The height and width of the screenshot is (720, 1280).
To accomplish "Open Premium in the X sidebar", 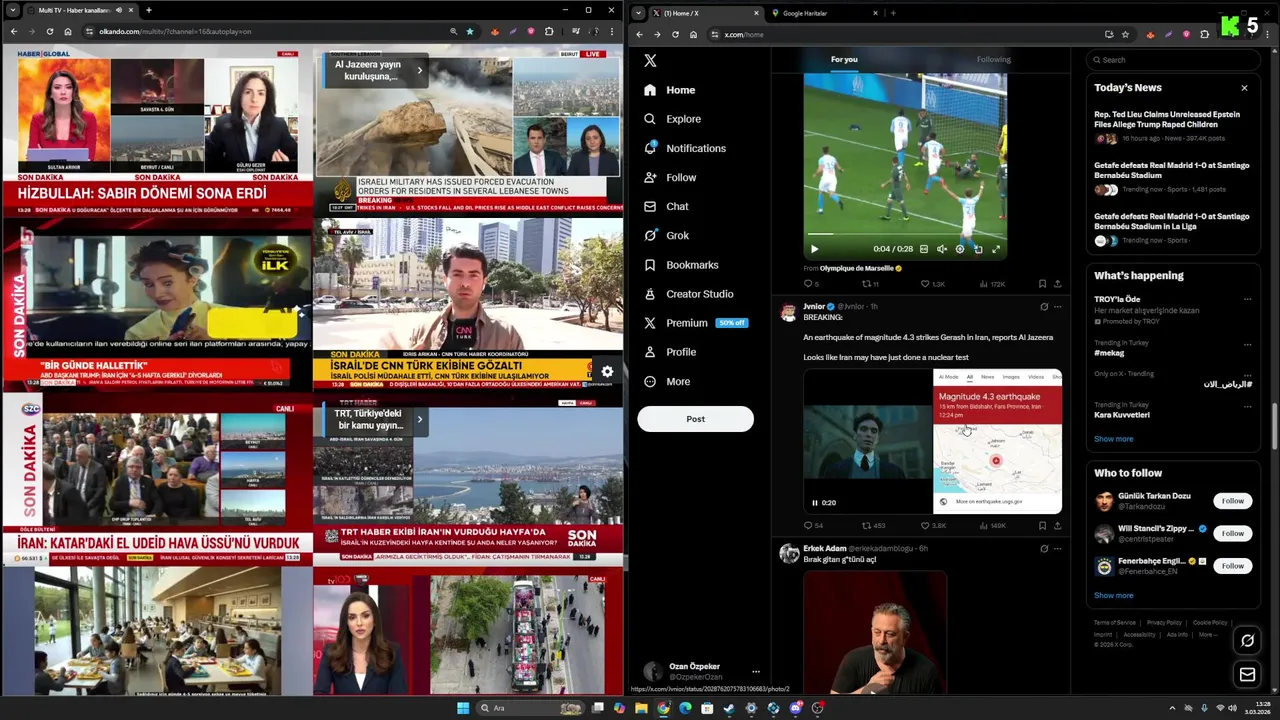I will [696, 323].
